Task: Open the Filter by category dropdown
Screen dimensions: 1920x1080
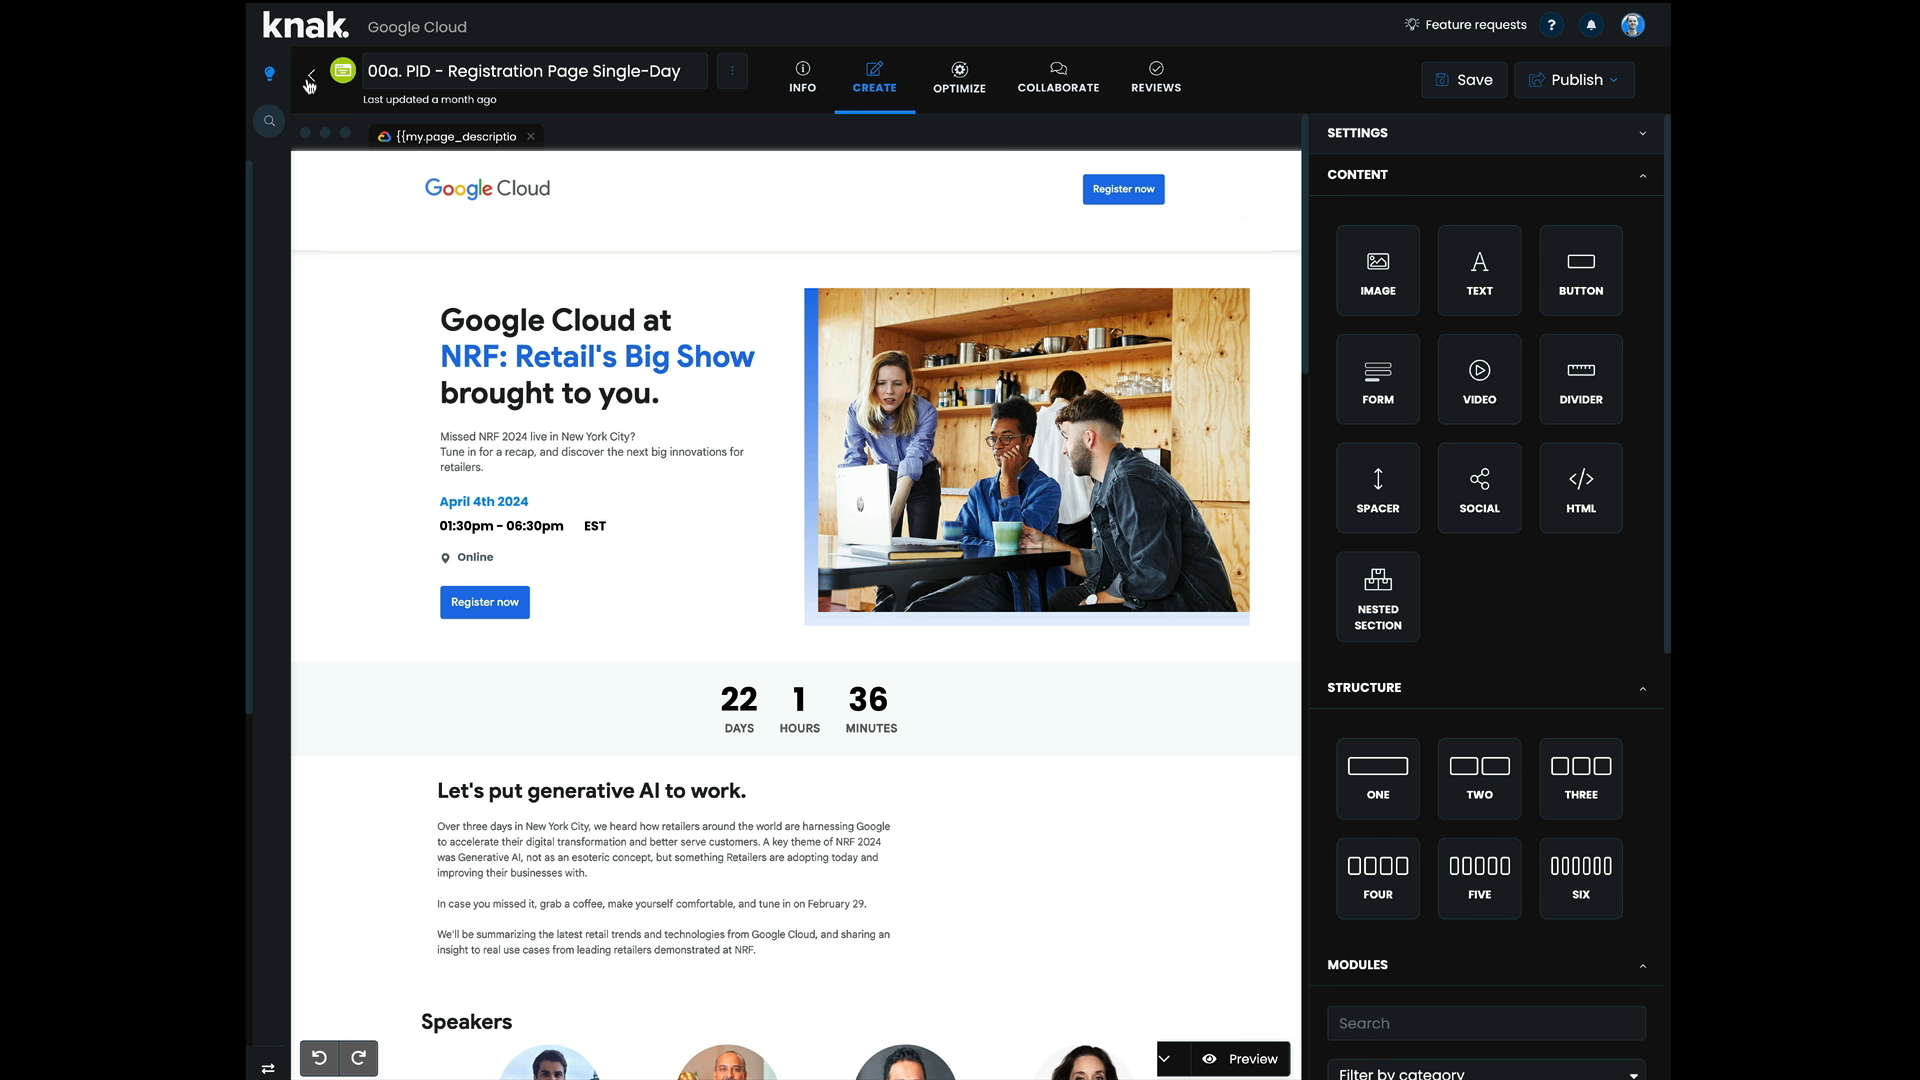Action: (x=1486, y=1070)
